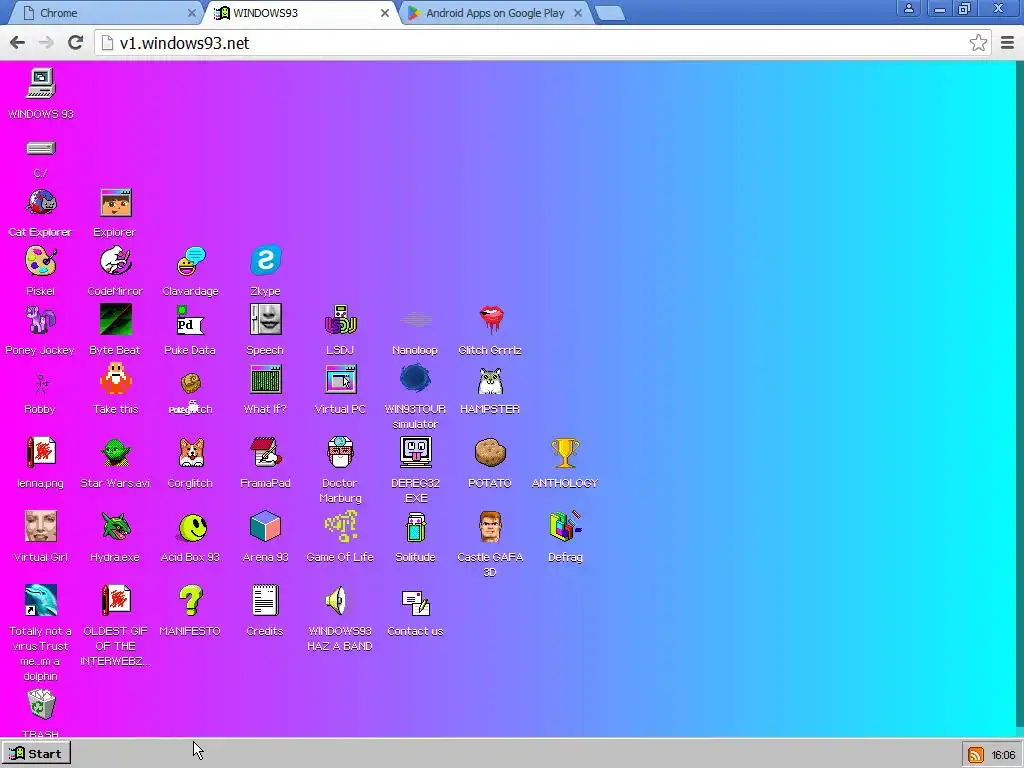Switch to the Chrome tab

point(108,13)
